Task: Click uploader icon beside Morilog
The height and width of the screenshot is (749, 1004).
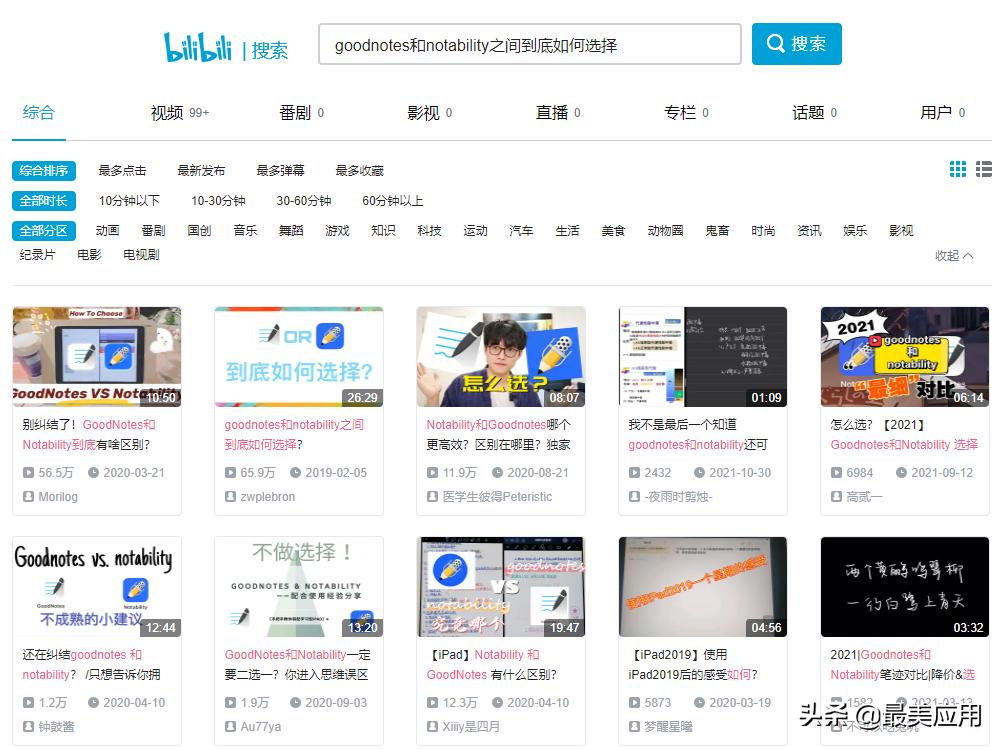Action: click(x=28, y=497)
